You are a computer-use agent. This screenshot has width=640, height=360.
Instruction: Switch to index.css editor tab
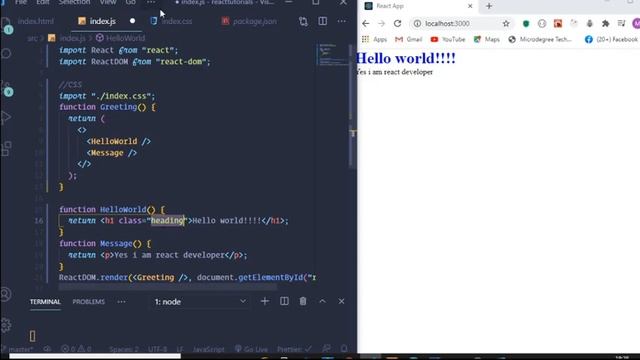(x=177, y=21)
